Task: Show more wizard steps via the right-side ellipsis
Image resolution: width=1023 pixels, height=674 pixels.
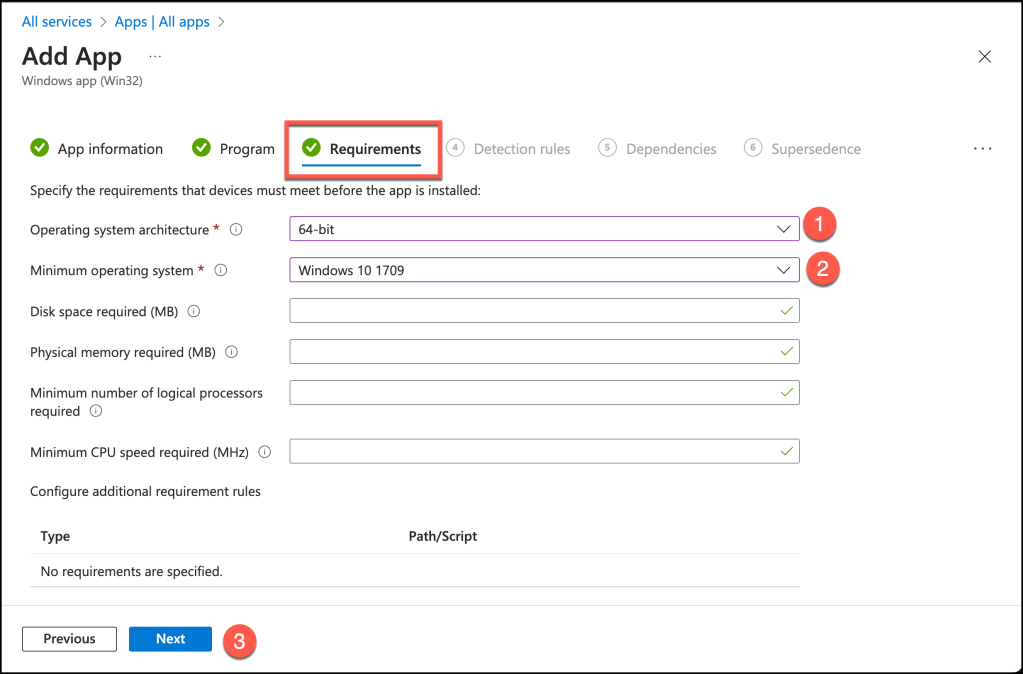Action: (982, 149)
